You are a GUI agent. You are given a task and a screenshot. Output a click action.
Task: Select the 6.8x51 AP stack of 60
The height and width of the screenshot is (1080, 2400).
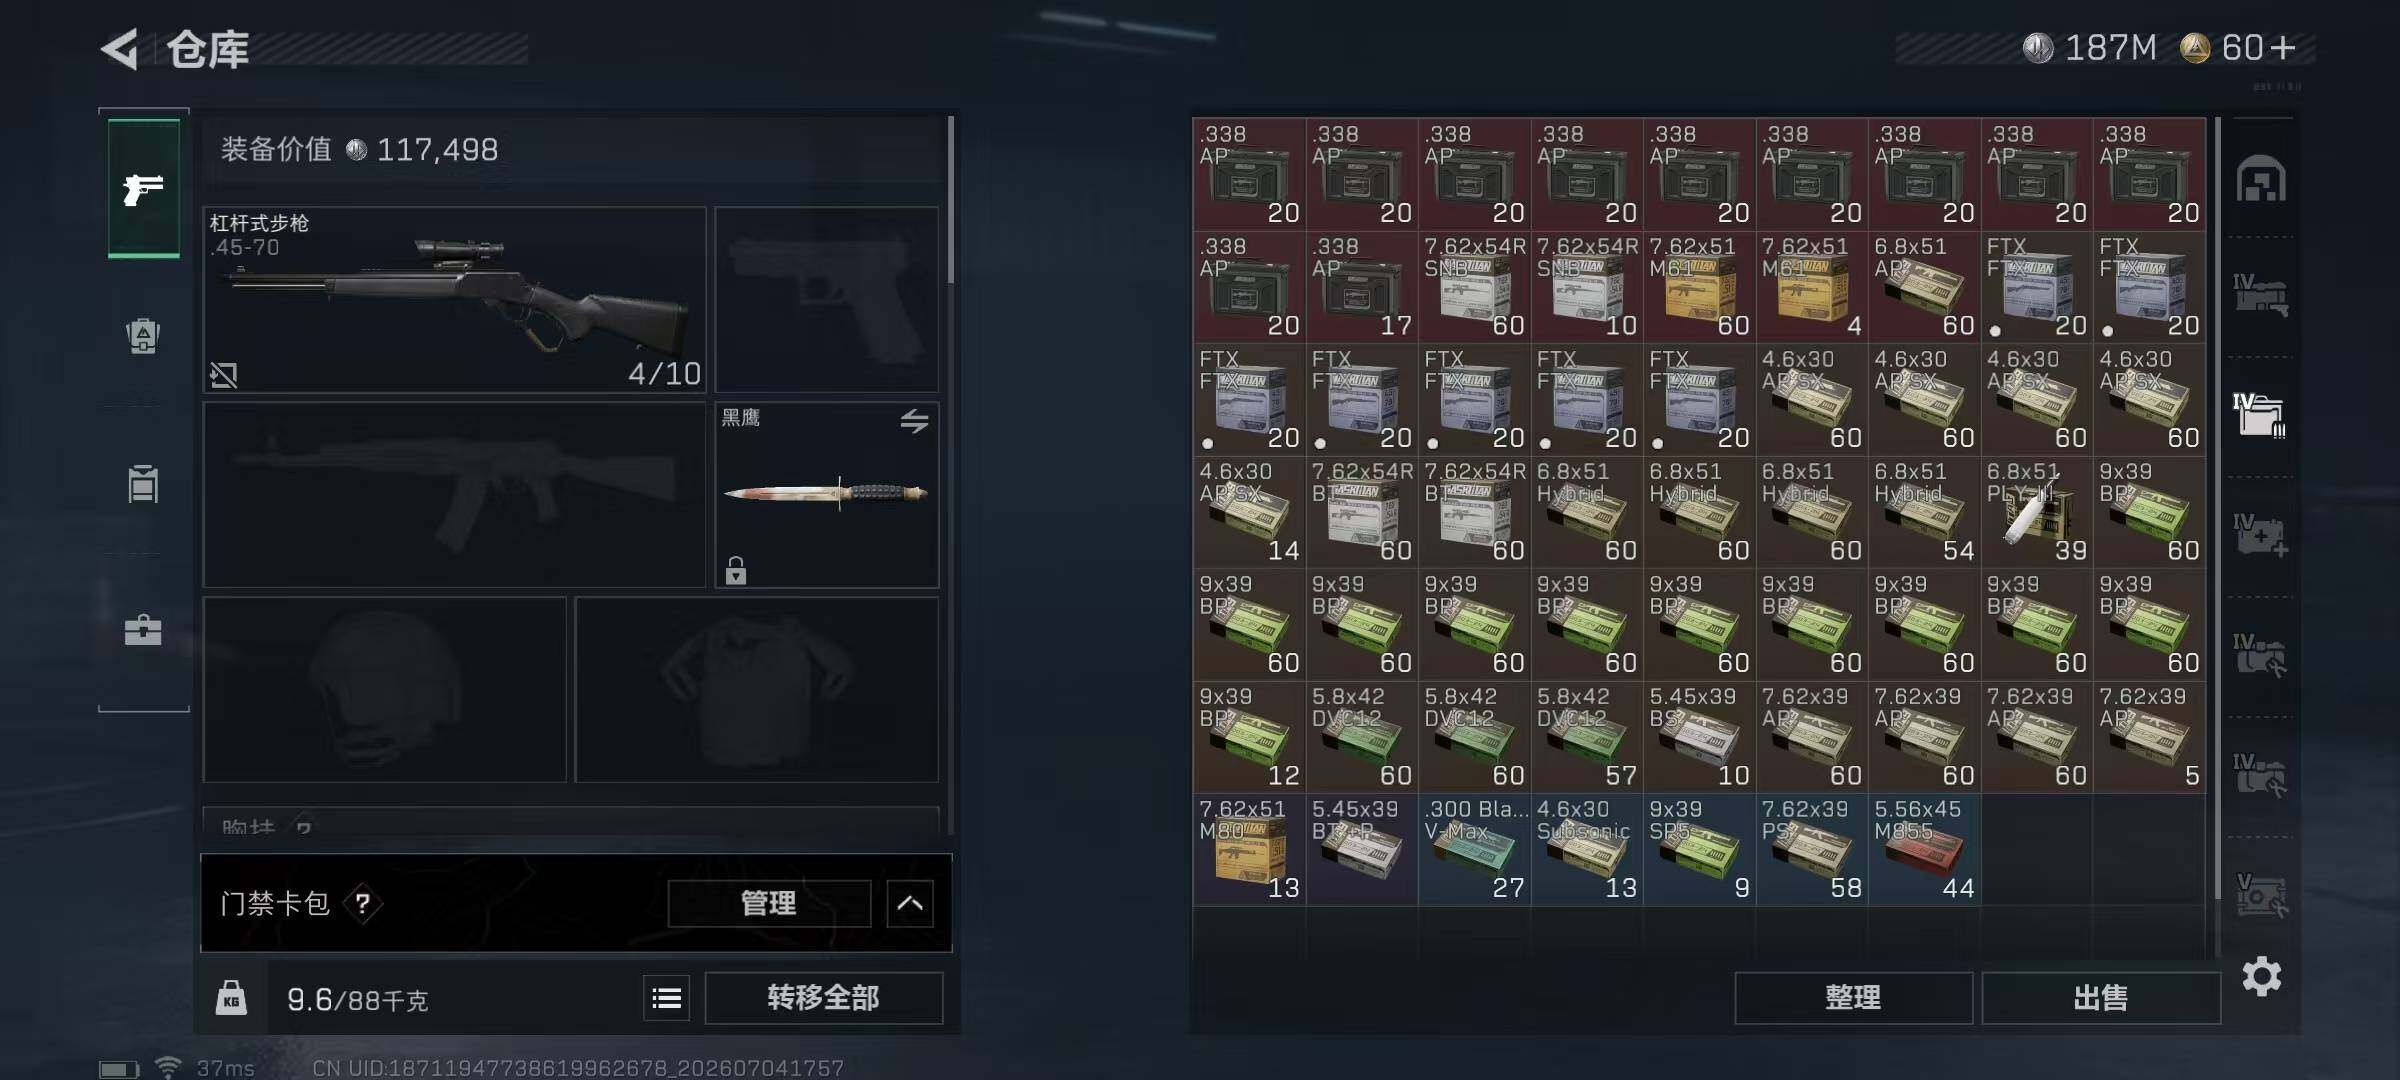click(x=1924, y=286)
